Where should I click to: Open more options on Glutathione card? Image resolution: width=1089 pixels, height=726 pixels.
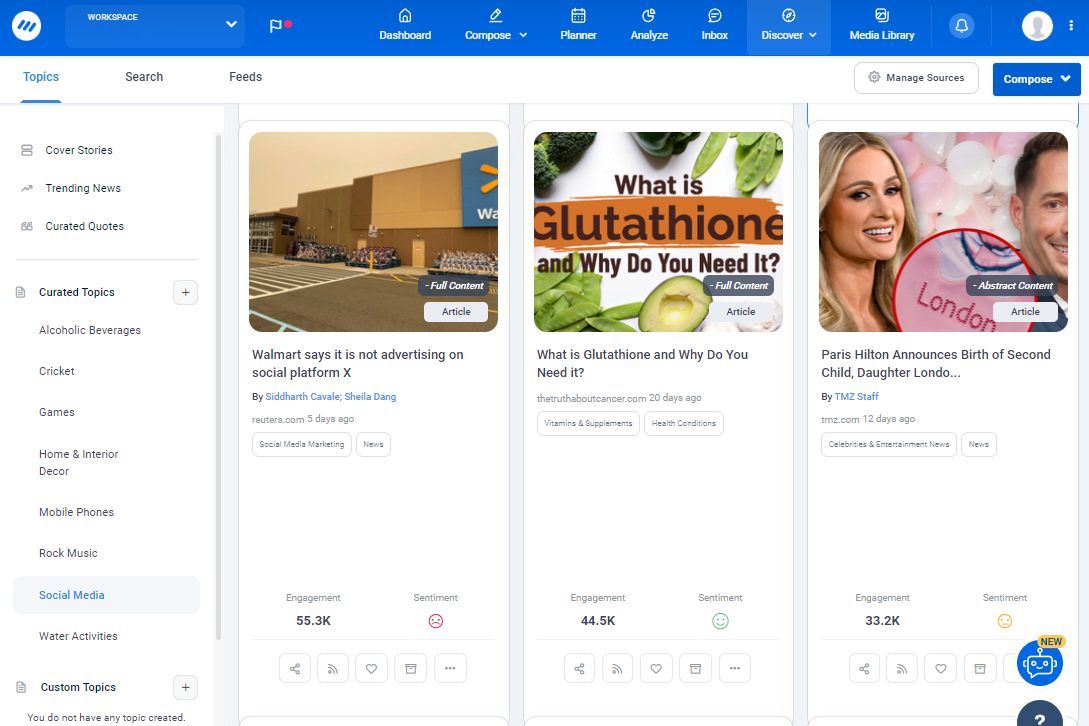coord(735,668)
